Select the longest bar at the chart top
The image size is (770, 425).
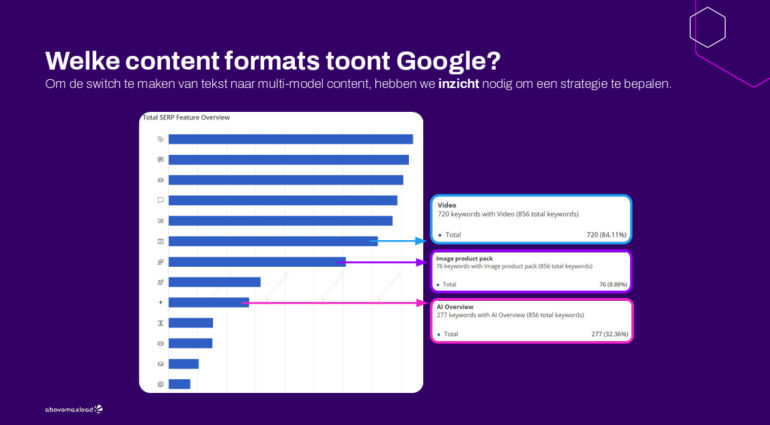(x=291, y=140)
